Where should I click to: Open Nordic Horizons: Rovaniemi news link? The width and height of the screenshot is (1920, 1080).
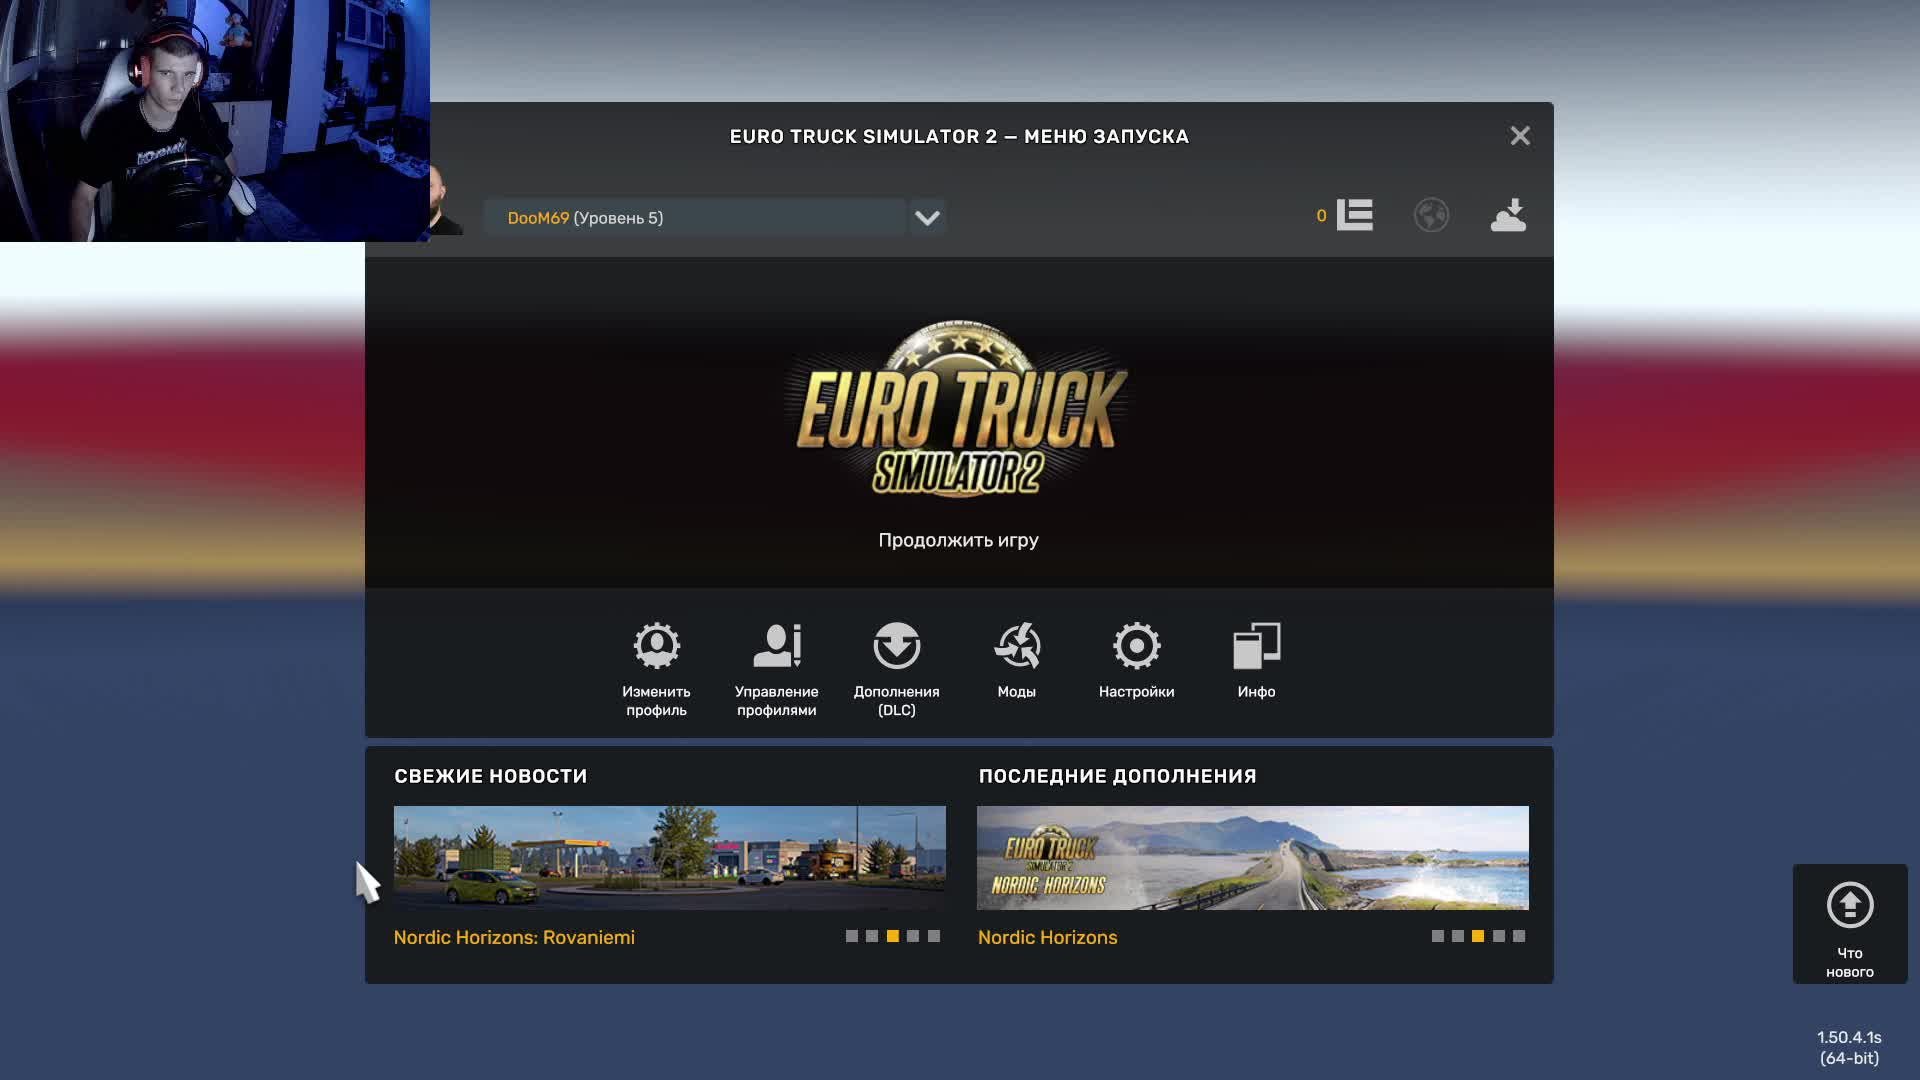click(514, 937)
